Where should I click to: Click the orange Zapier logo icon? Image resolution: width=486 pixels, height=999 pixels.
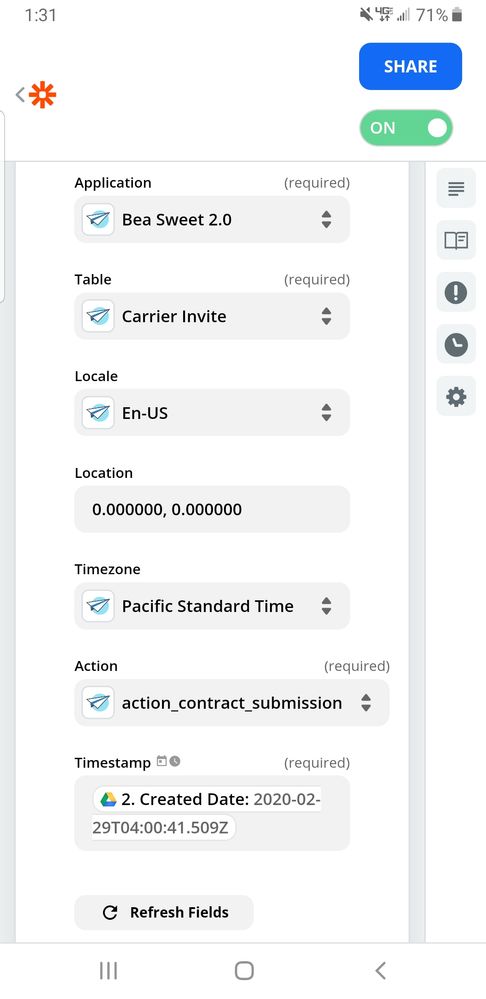(43, 94)
